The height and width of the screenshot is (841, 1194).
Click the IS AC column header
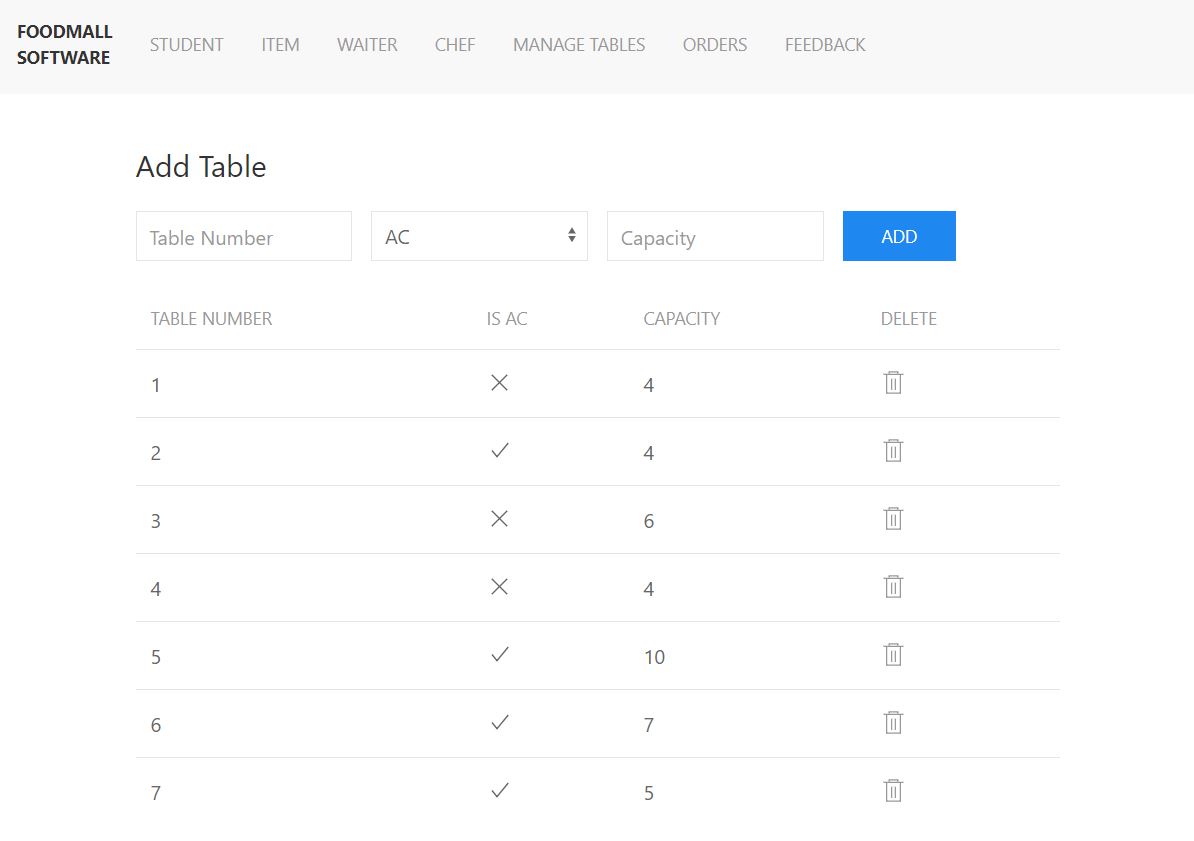tap(507, 318)
